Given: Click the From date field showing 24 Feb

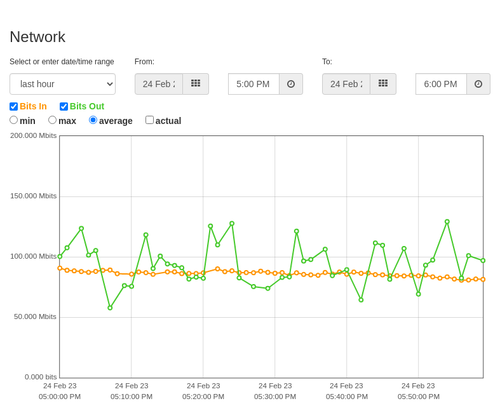Looking at the screenshot, I should [x=159, y=84].
